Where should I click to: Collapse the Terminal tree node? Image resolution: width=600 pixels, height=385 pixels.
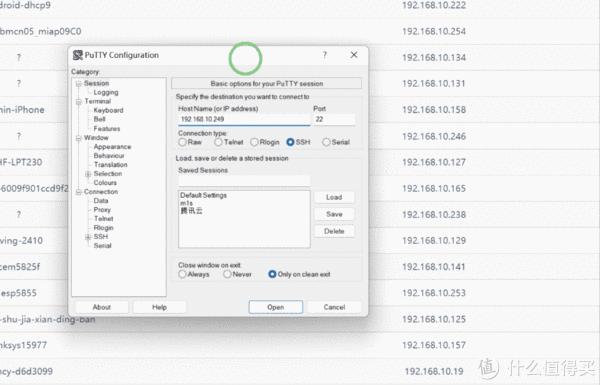coord(78,101)
